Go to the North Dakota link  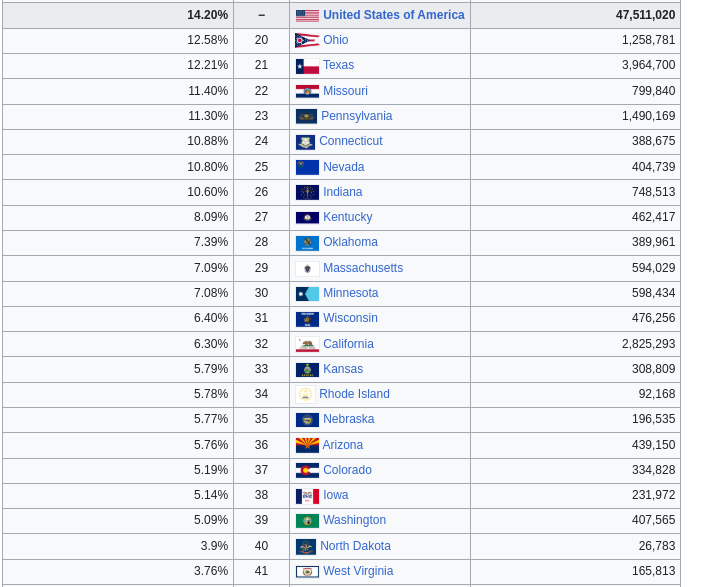click(x=355, y=546)
